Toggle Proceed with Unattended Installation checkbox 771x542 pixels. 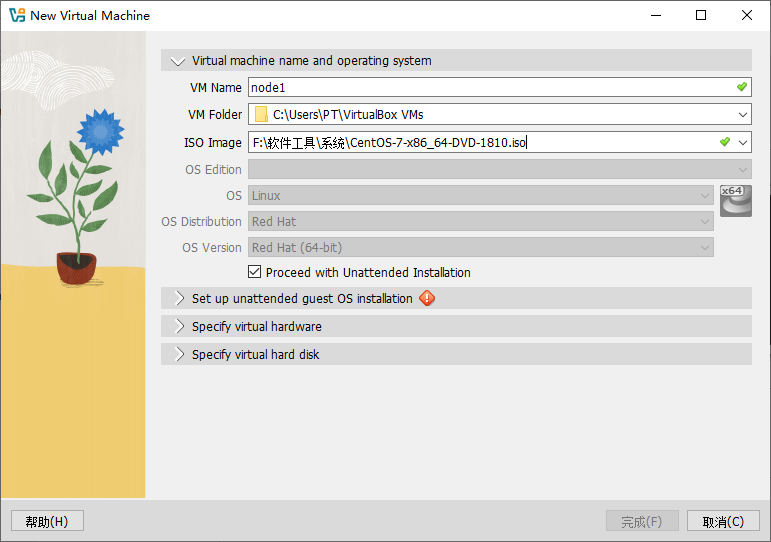(254, 272)
